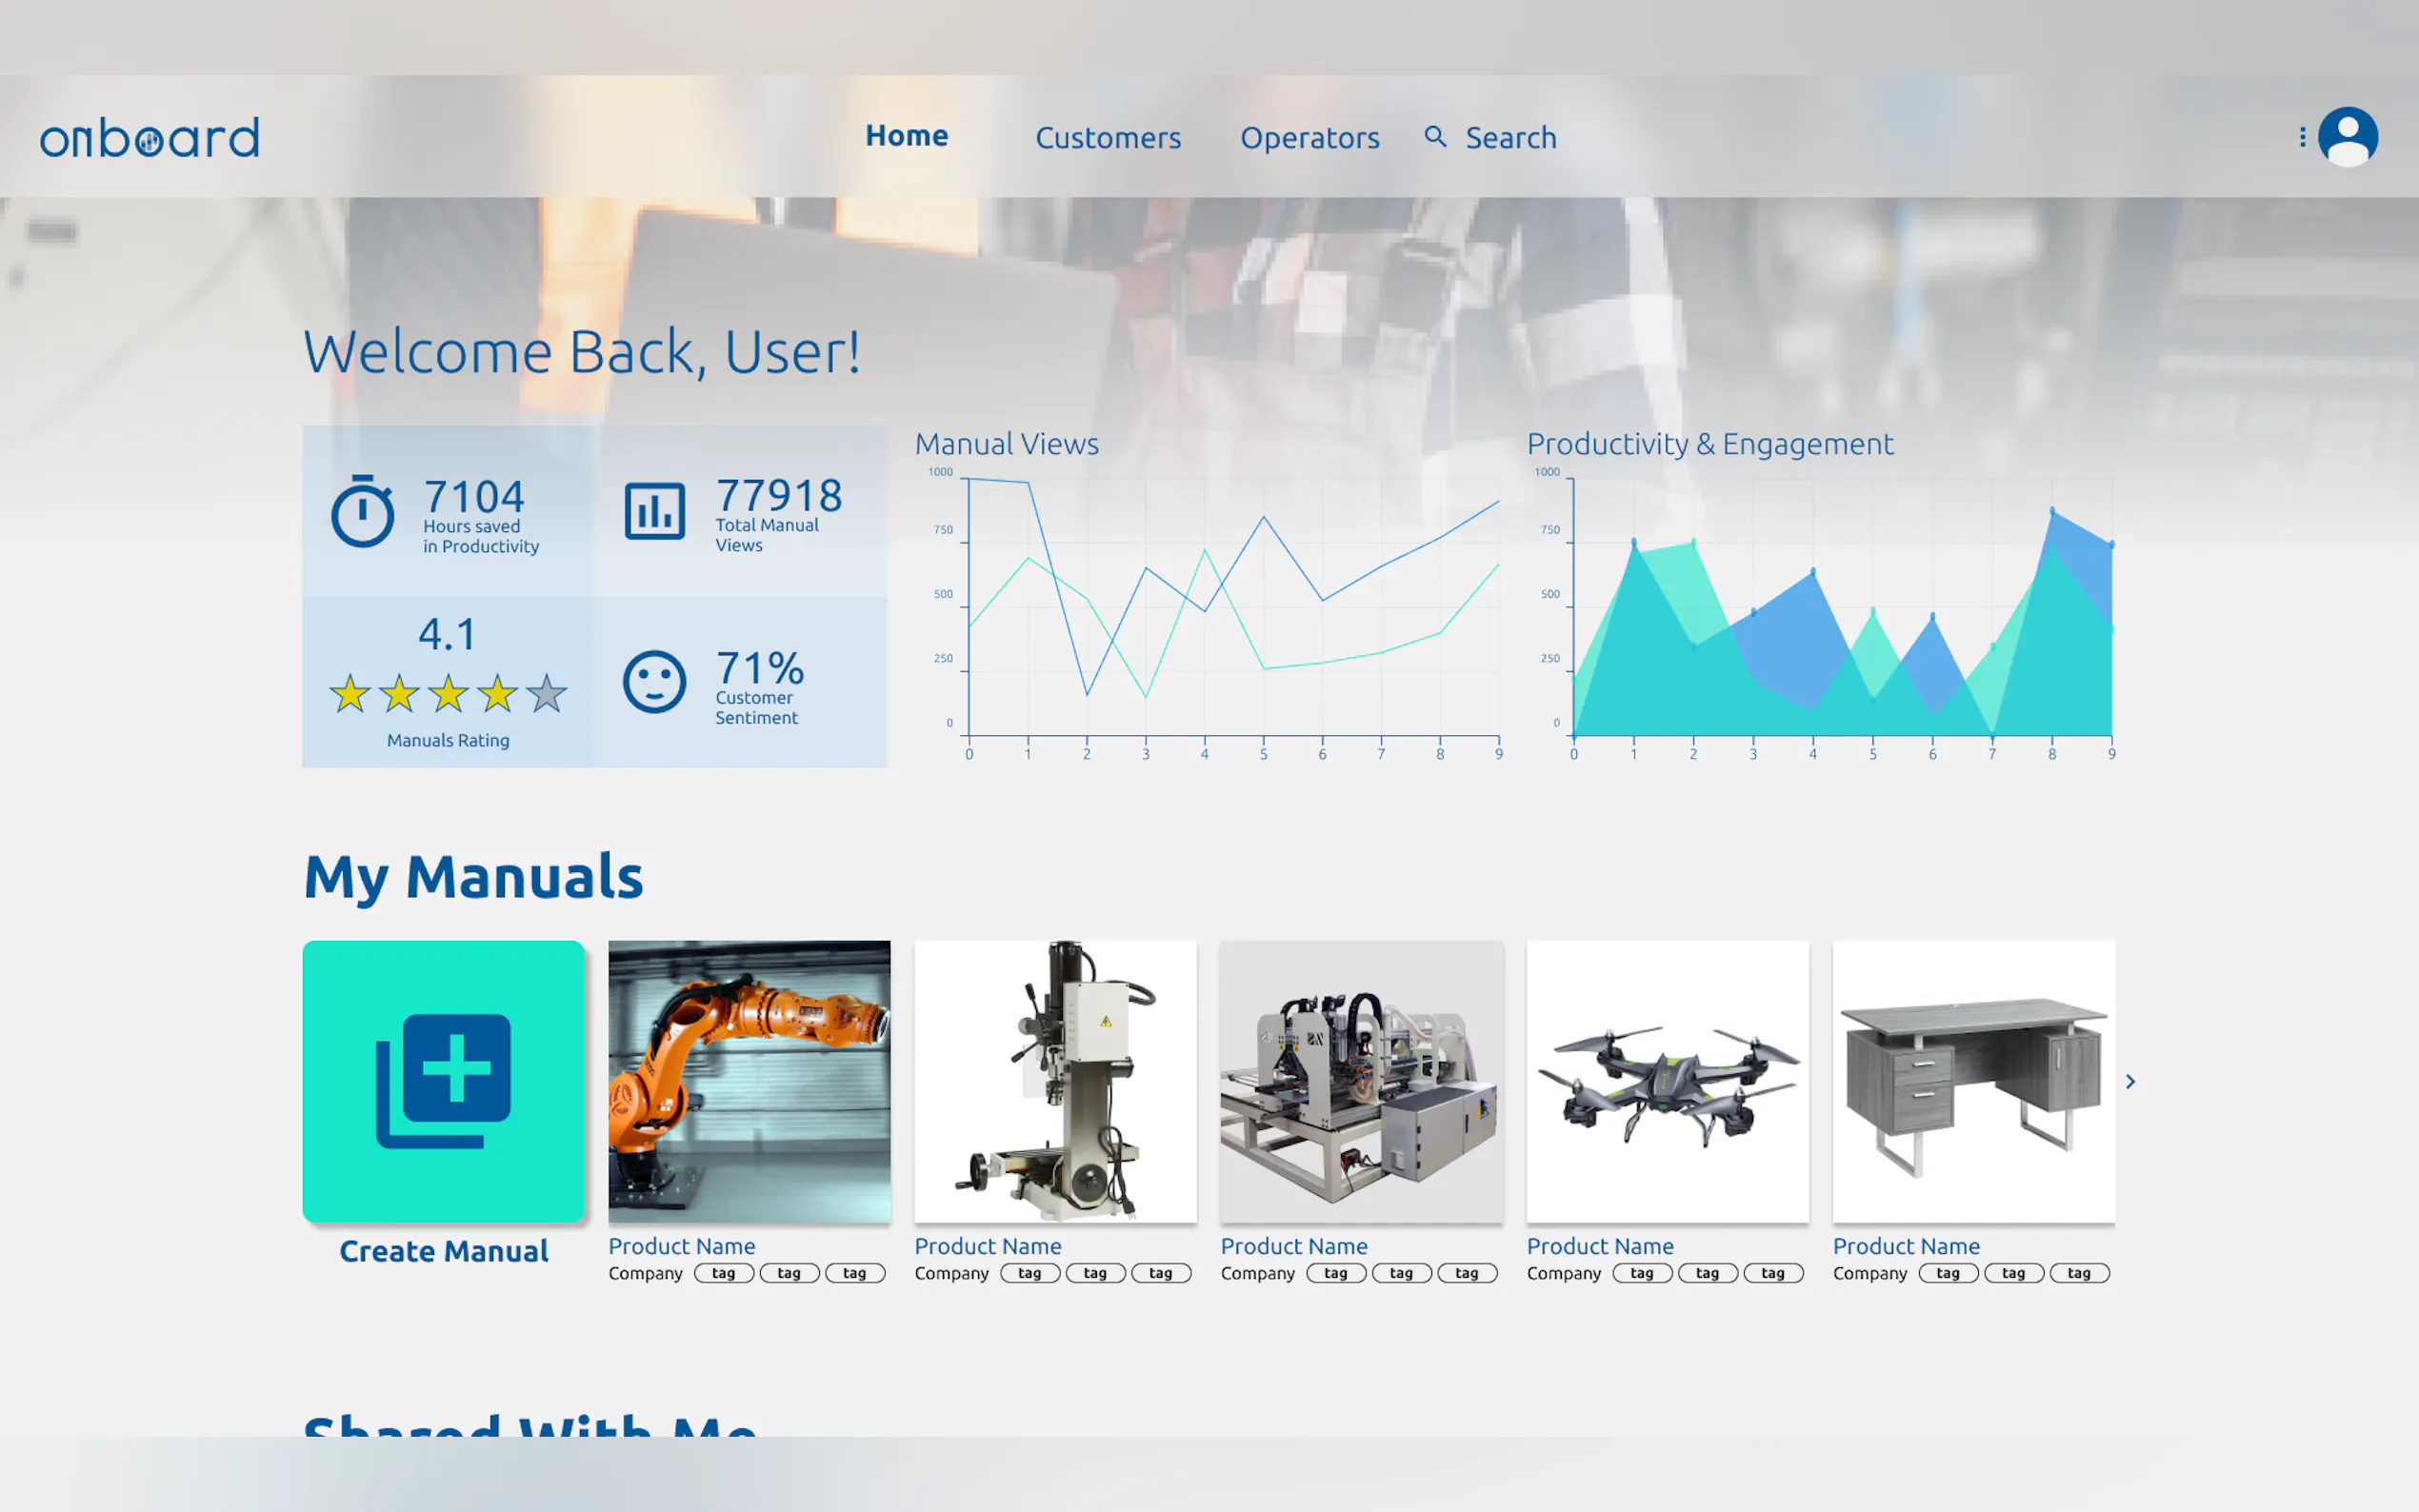The width and height of the screenshot is (2419, 1512).
Task: Open the grey desk manual thumbnail
Action: [x=1973, y=1081]
